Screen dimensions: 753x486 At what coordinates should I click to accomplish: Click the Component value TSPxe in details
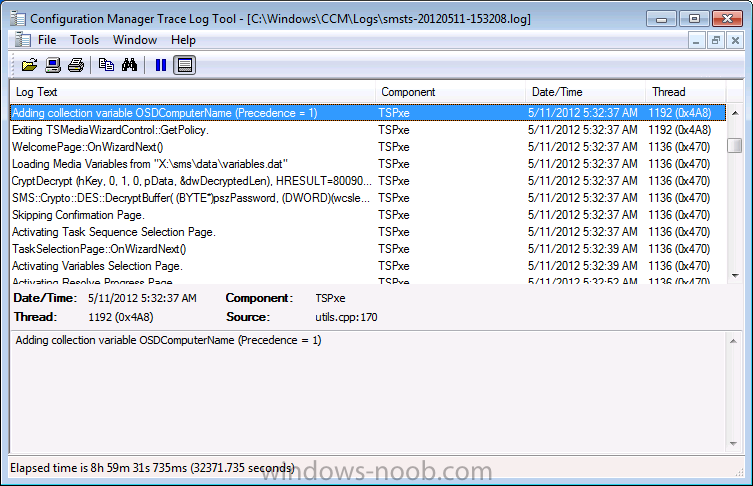(x=330, y=298)
